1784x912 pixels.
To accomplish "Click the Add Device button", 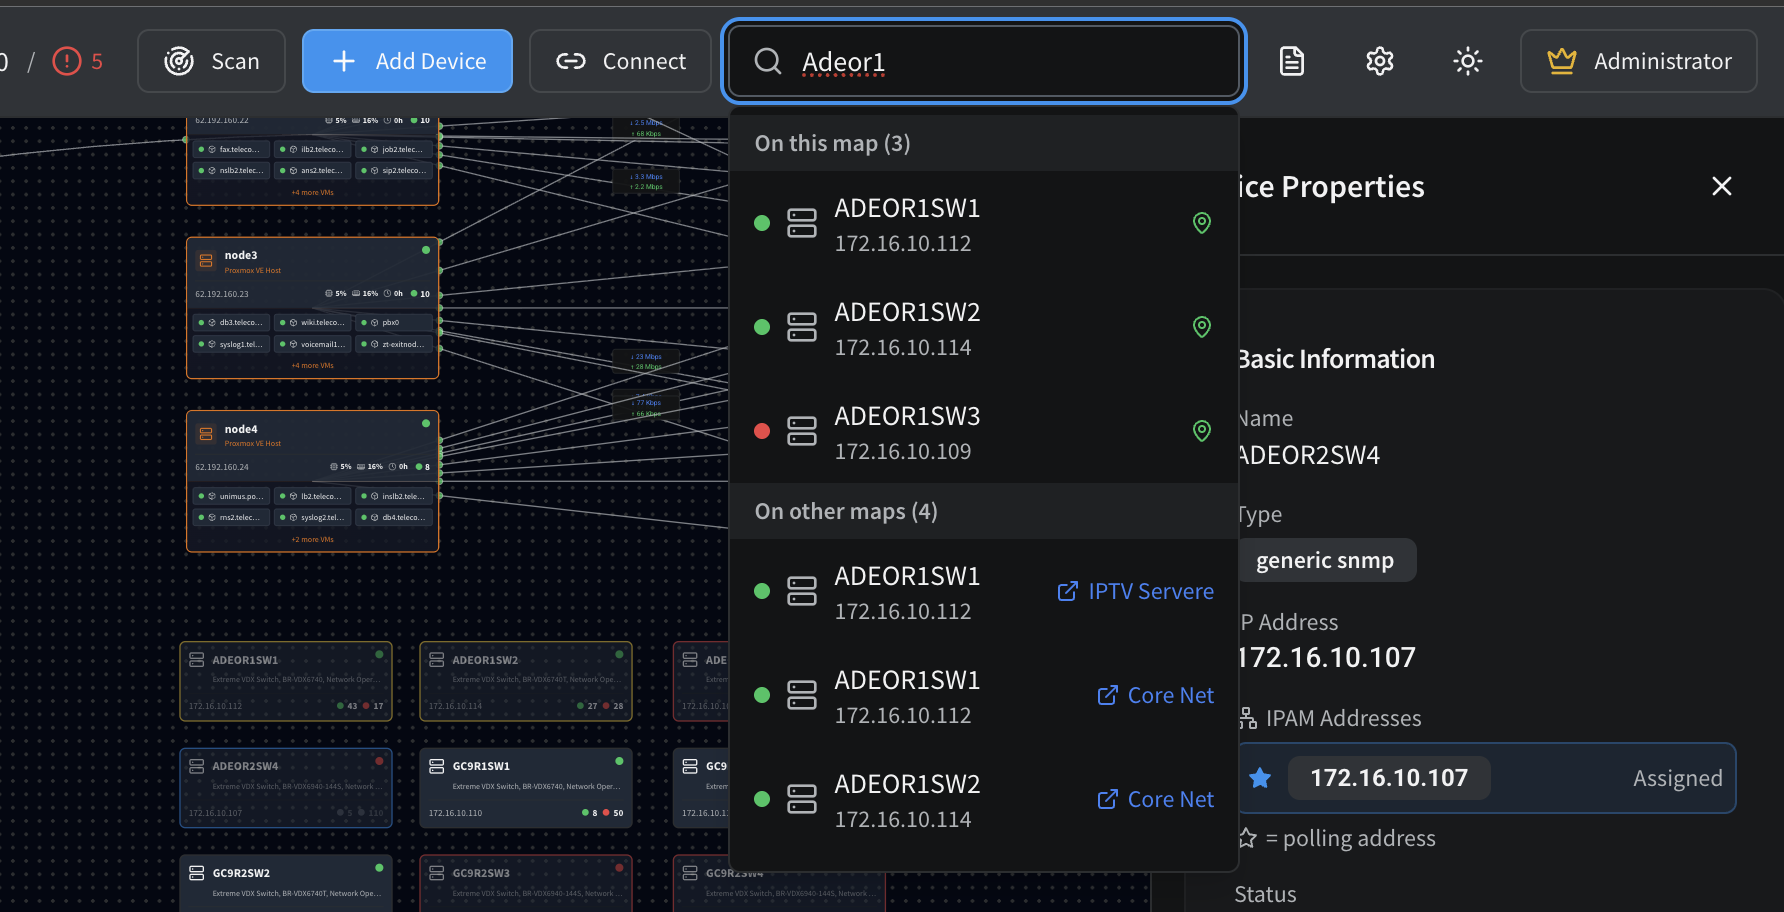I will pyautogui.click(x=407, y=61).
